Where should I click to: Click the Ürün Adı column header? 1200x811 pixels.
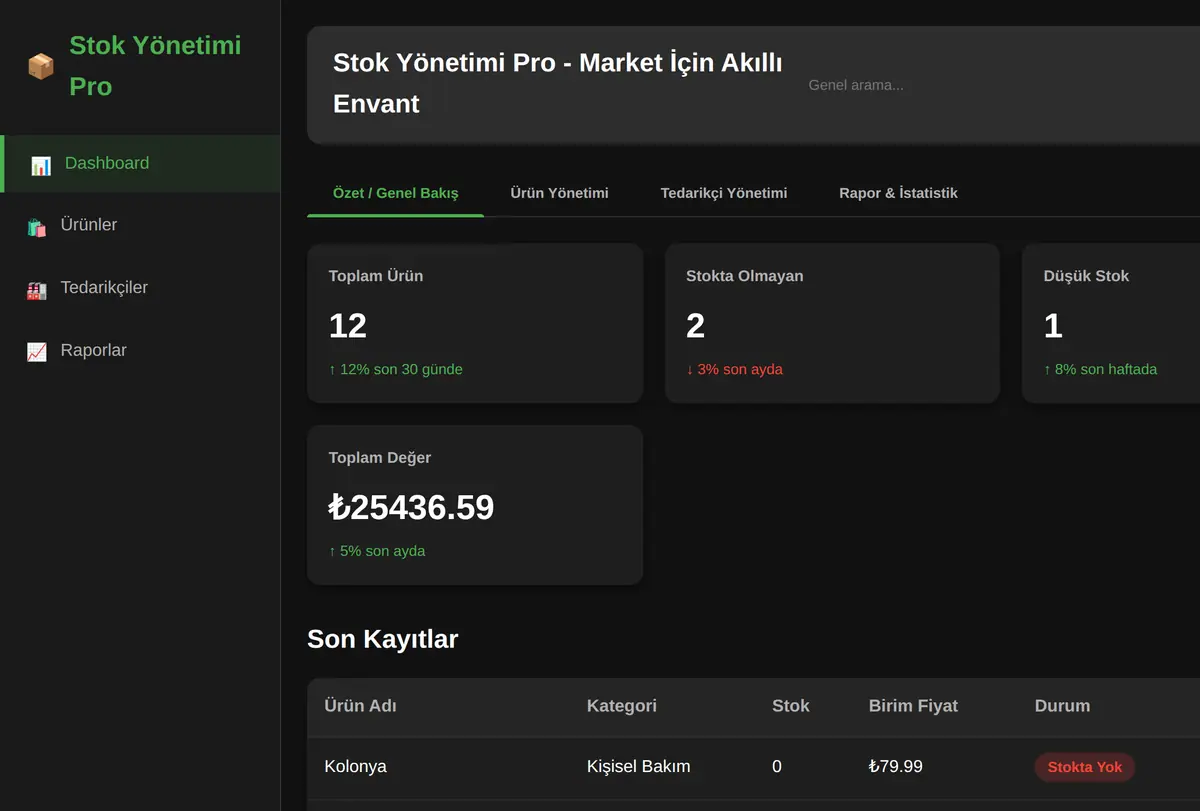[361, 706]
